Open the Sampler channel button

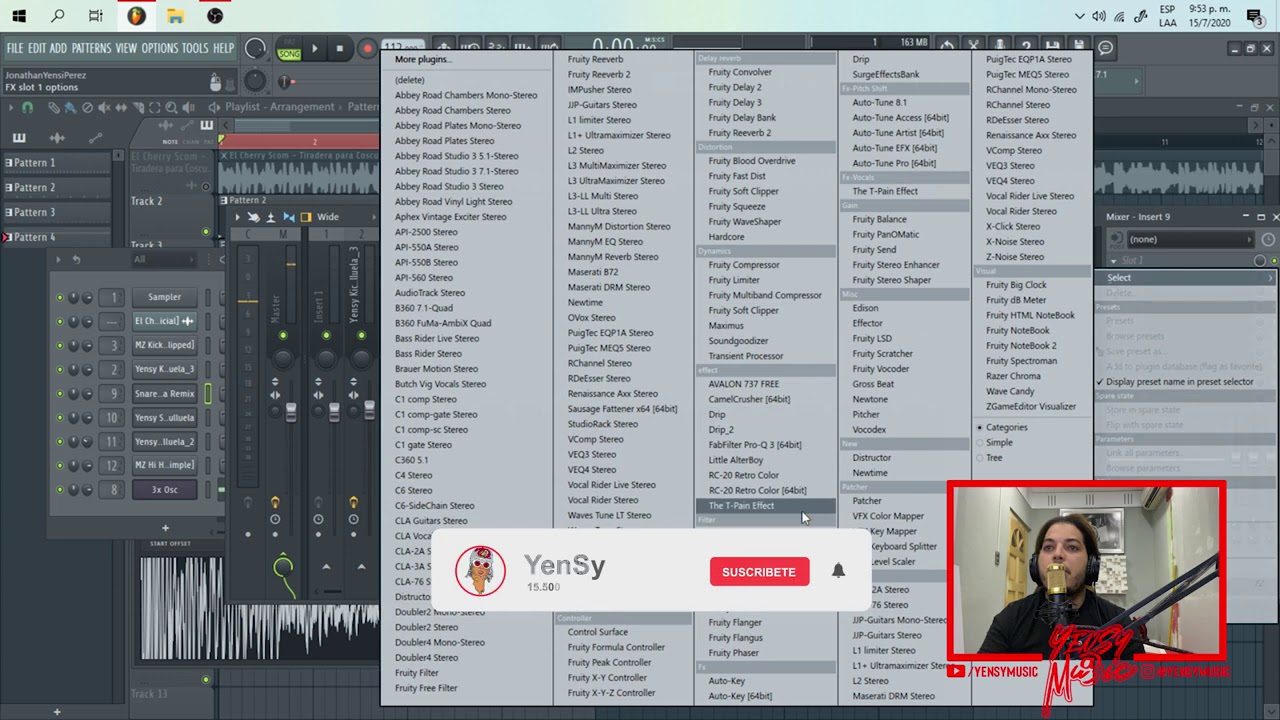(x=164, y=297)
